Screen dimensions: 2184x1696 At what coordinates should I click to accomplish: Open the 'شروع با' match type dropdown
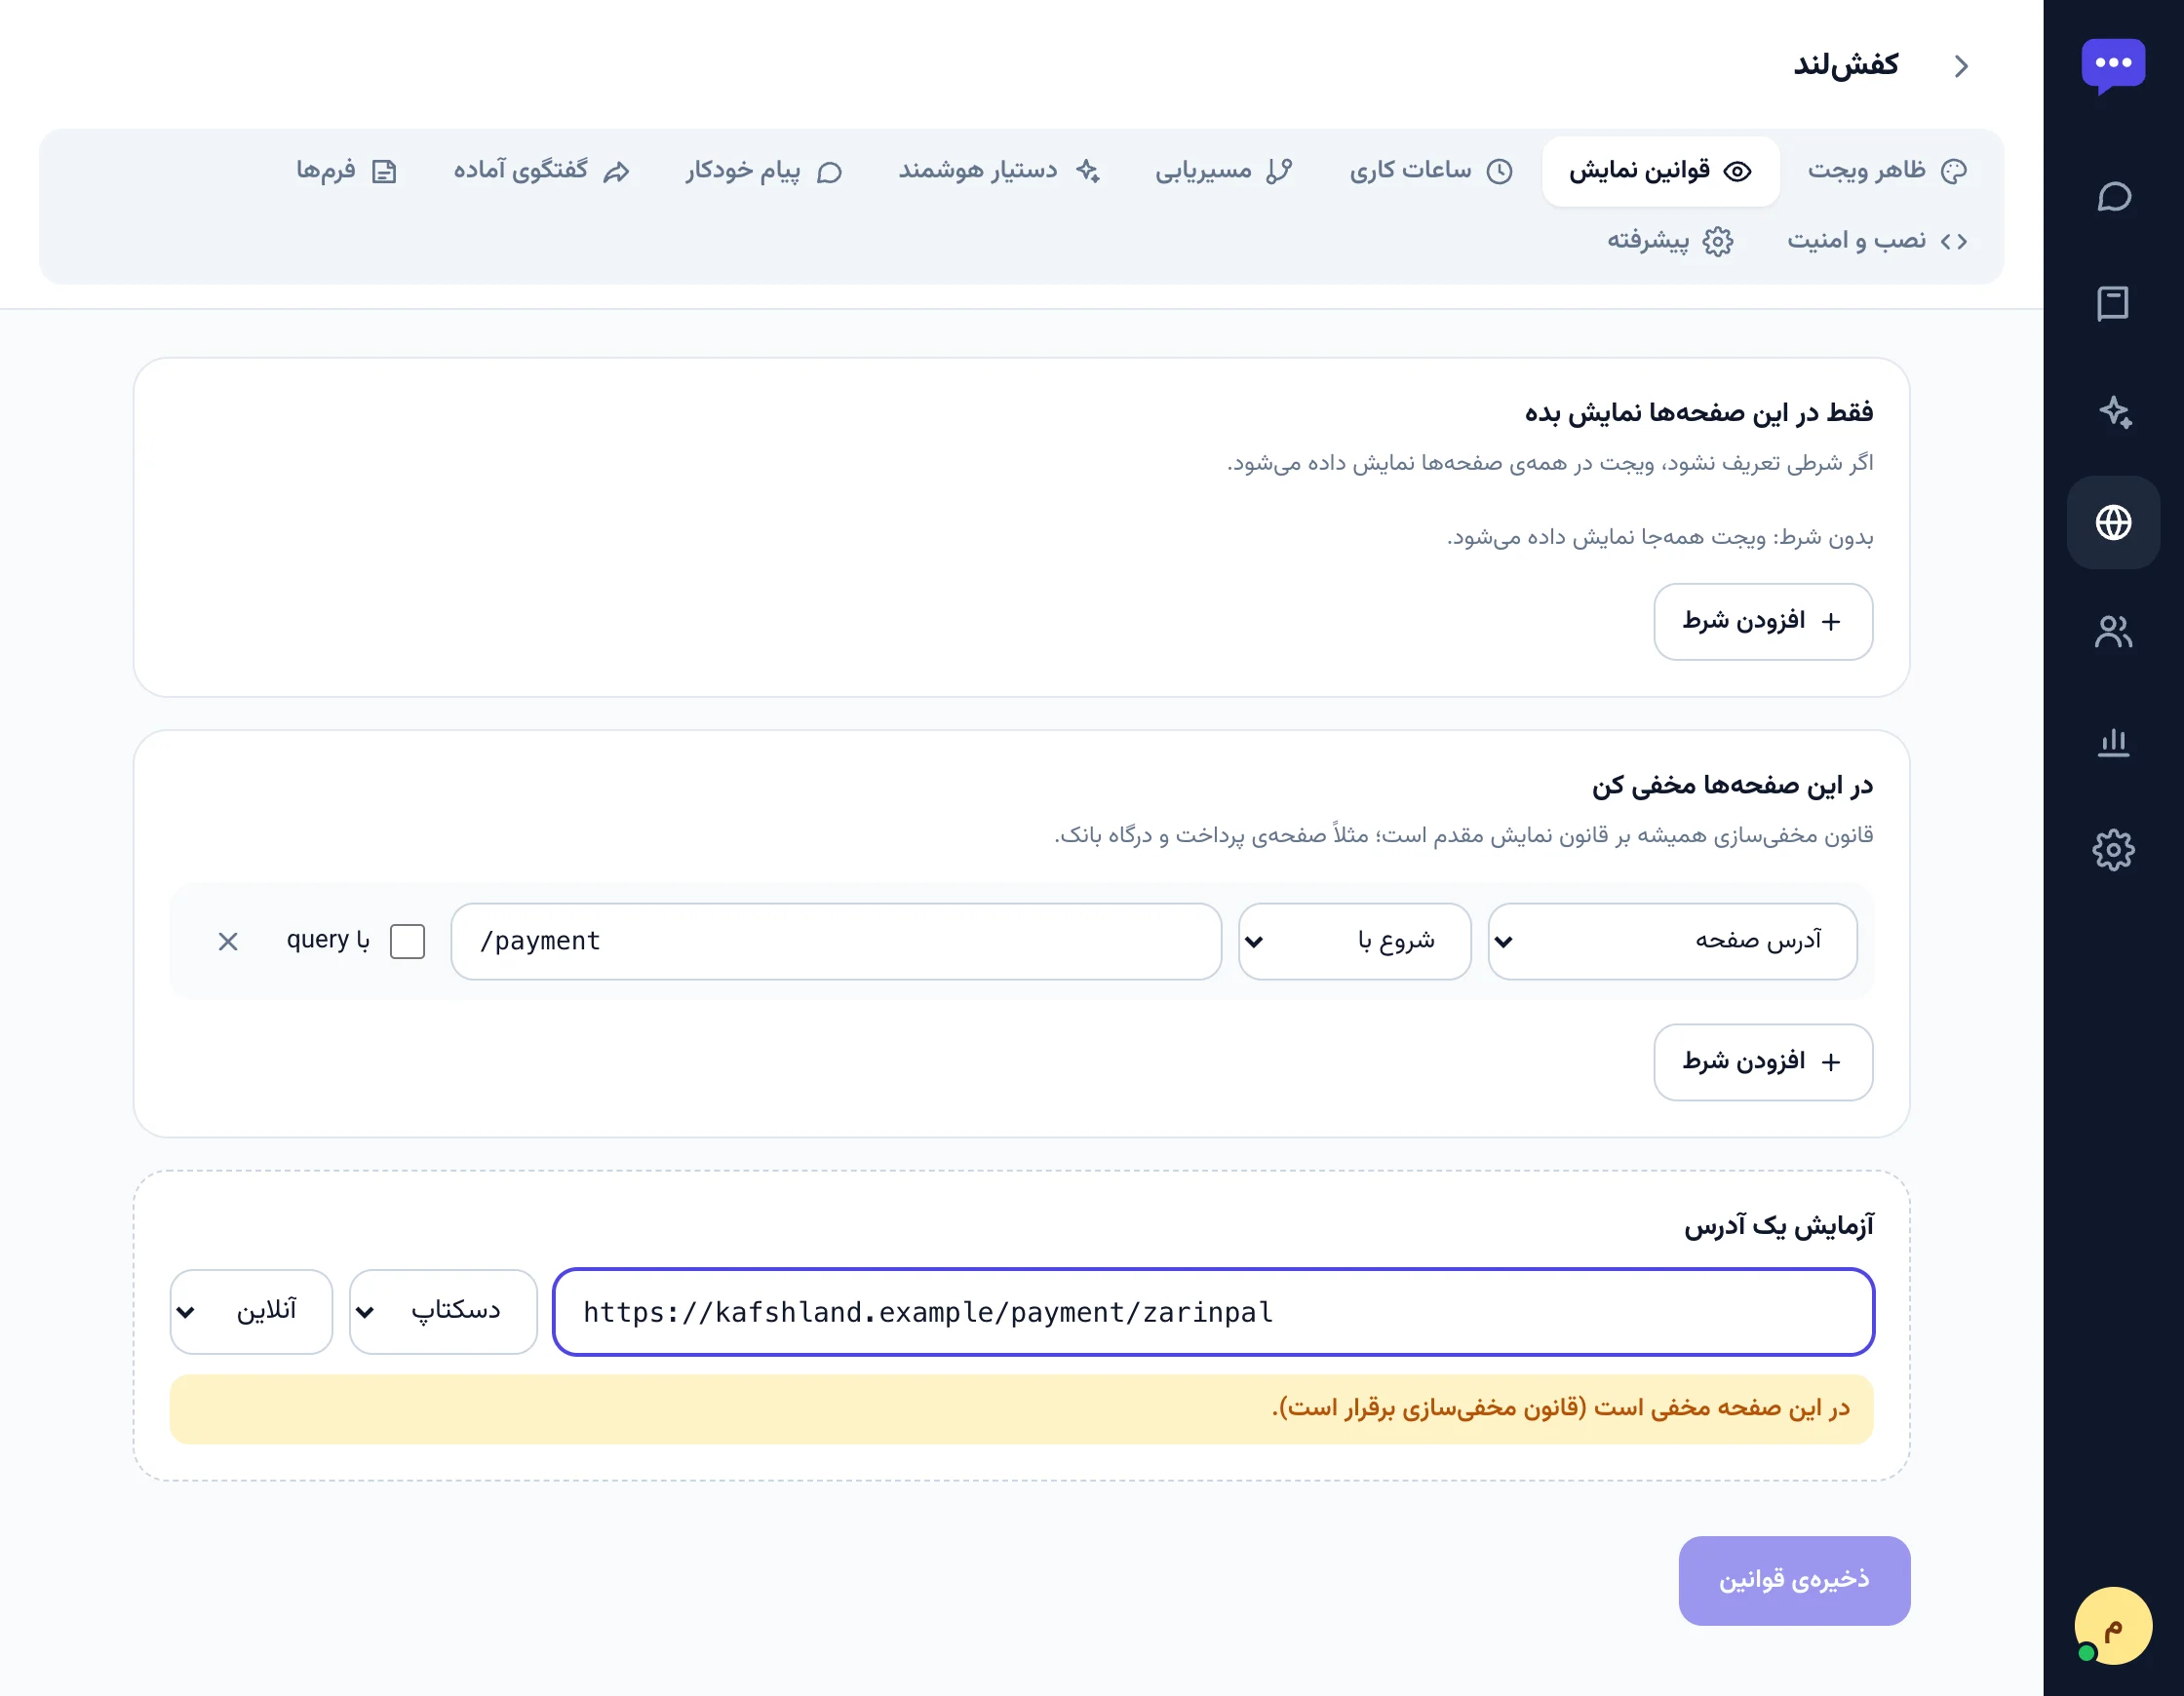[1354, 942]
